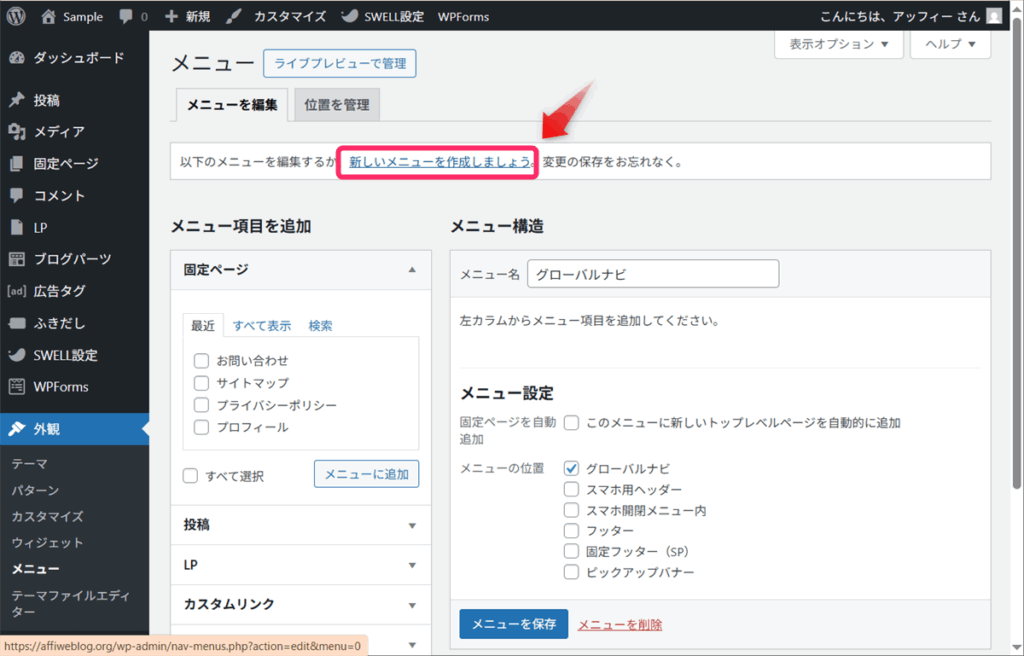This screenshot has width=1024, height=656.
Task: Tick the すべて選択 checkbox
Action: 190,476
